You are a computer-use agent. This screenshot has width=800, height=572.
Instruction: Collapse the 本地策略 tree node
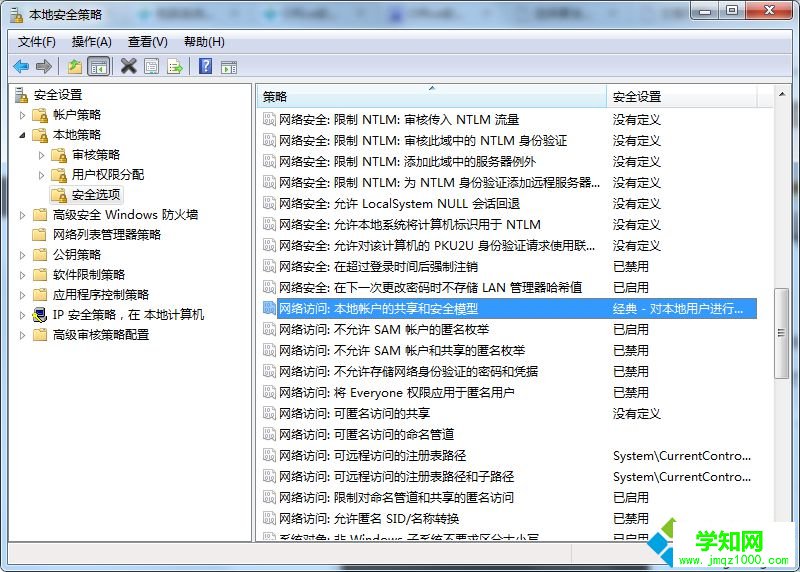(22, 135)
